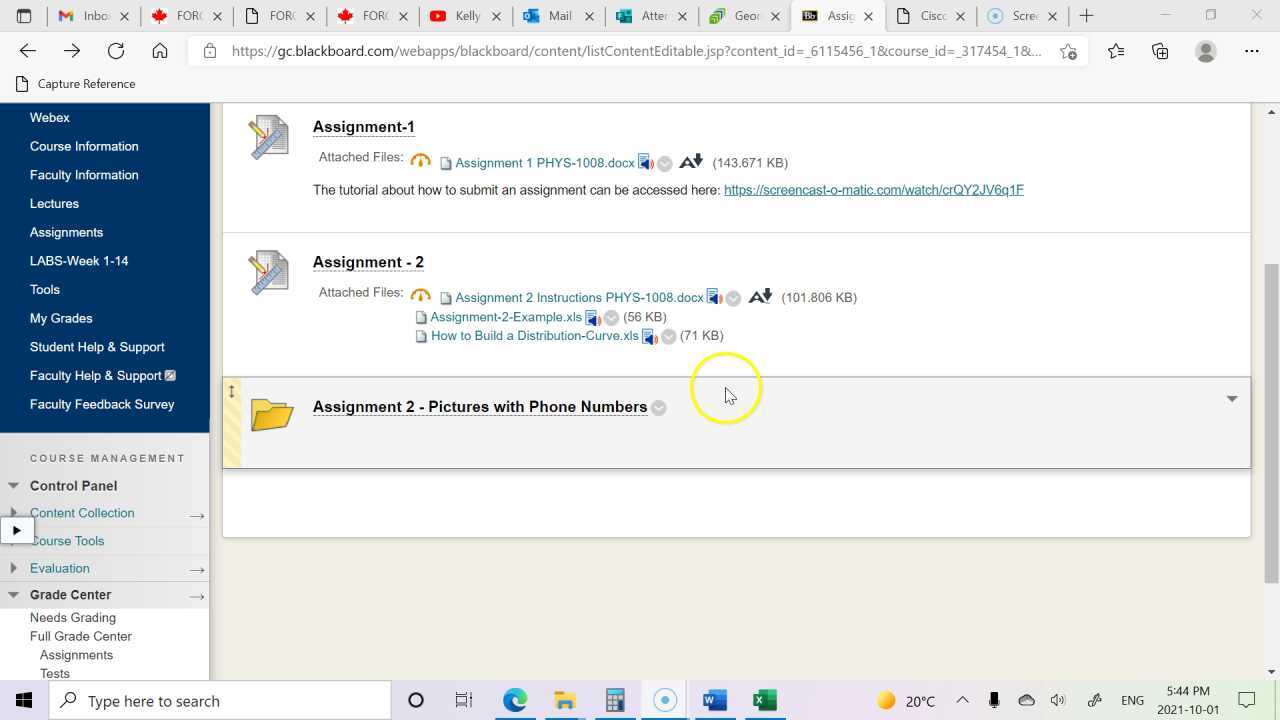Screen dimensions: 1280x720
Task: Open options circle next to Assignment 1 PHYS-1008.docx
Action: click(664, 163)
